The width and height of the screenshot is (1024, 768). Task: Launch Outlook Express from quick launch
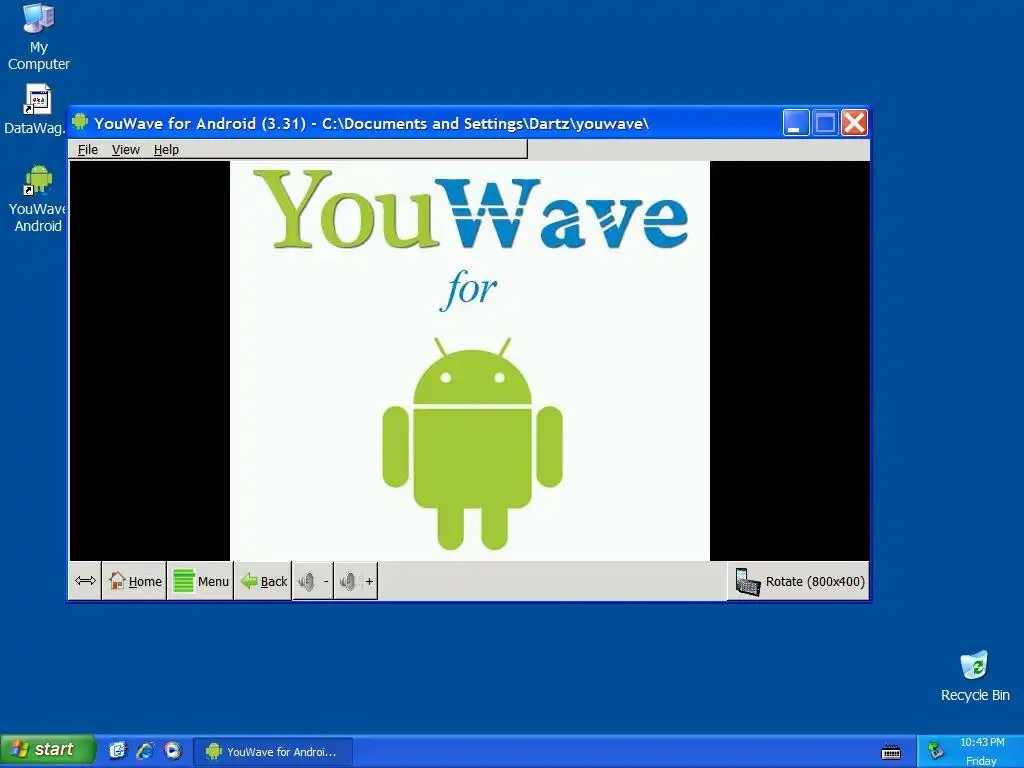118,750
